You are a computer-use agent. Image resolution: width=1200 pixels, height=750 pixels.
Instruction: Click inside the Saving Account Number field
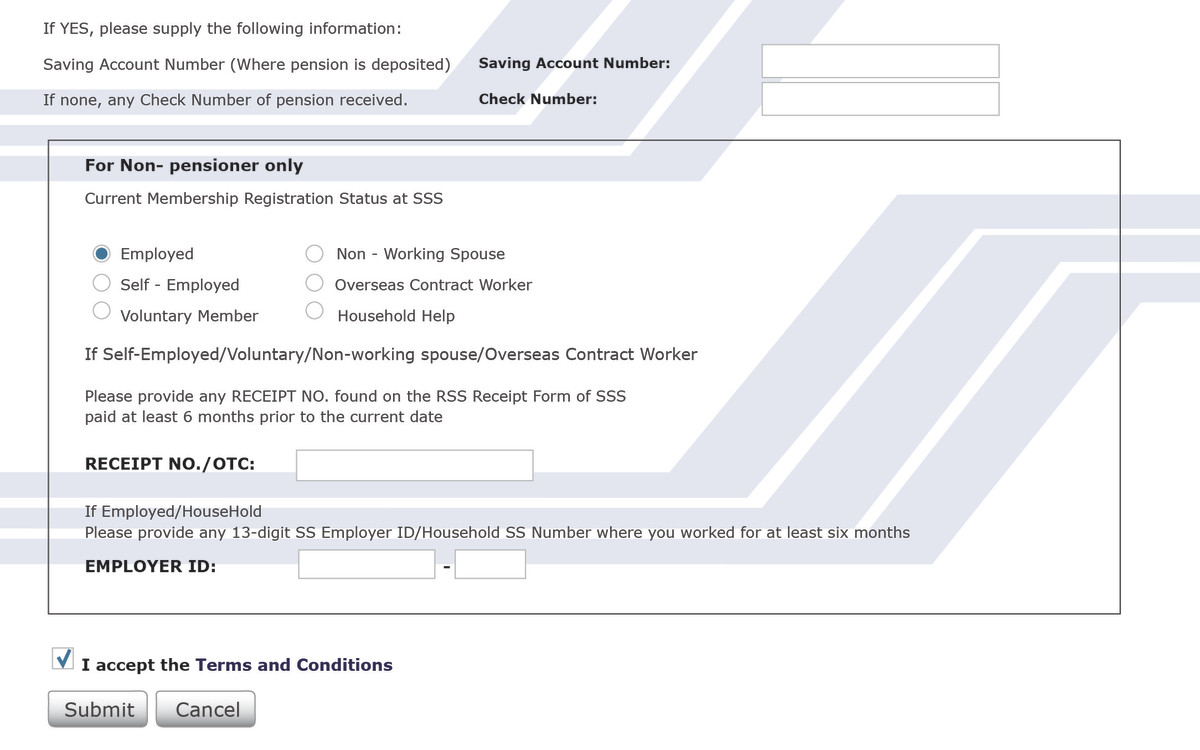[880, 61]
